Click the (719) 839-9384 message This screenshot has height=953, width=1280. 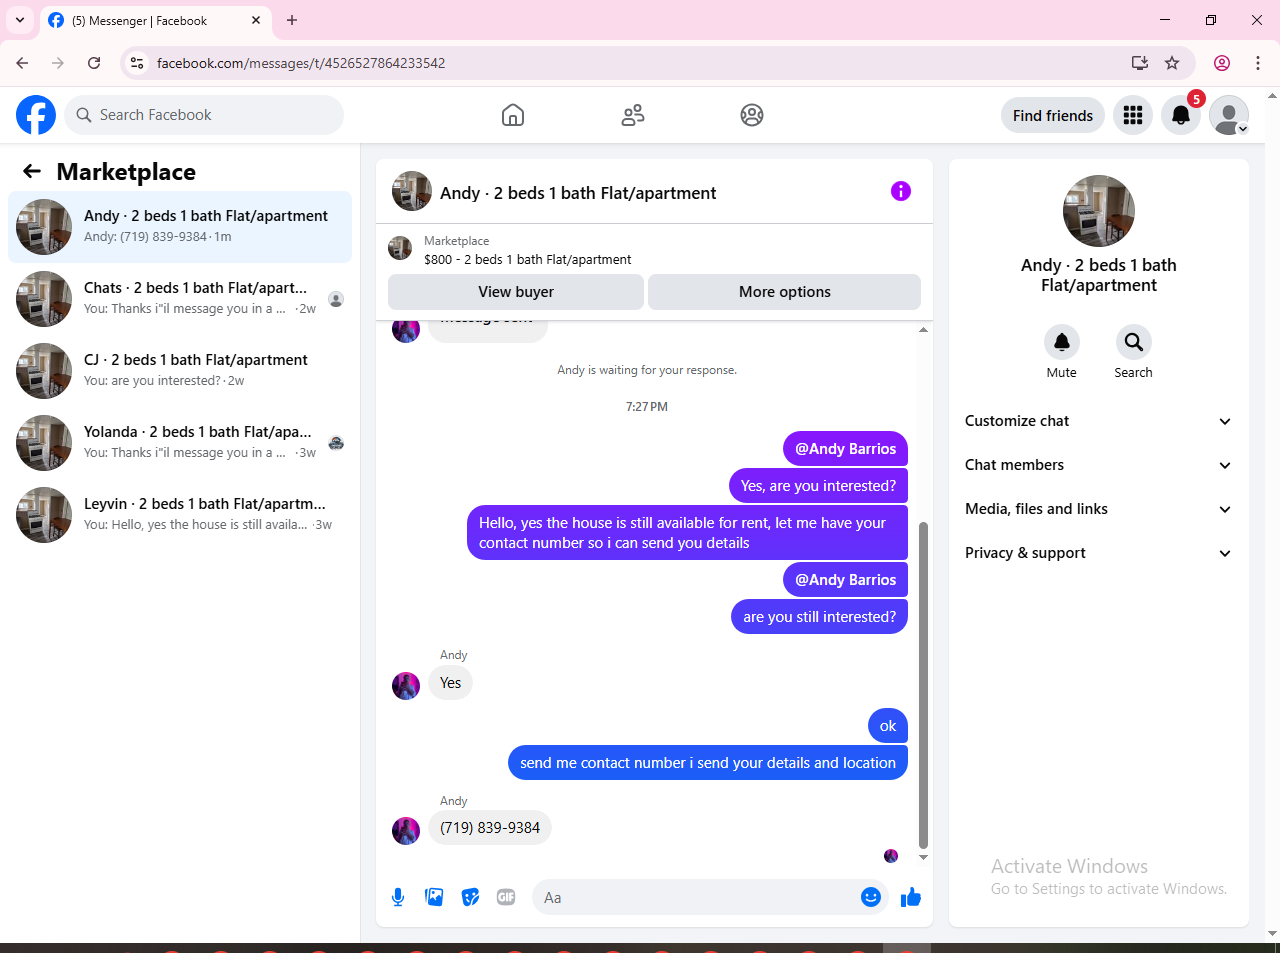click(490, 828)
